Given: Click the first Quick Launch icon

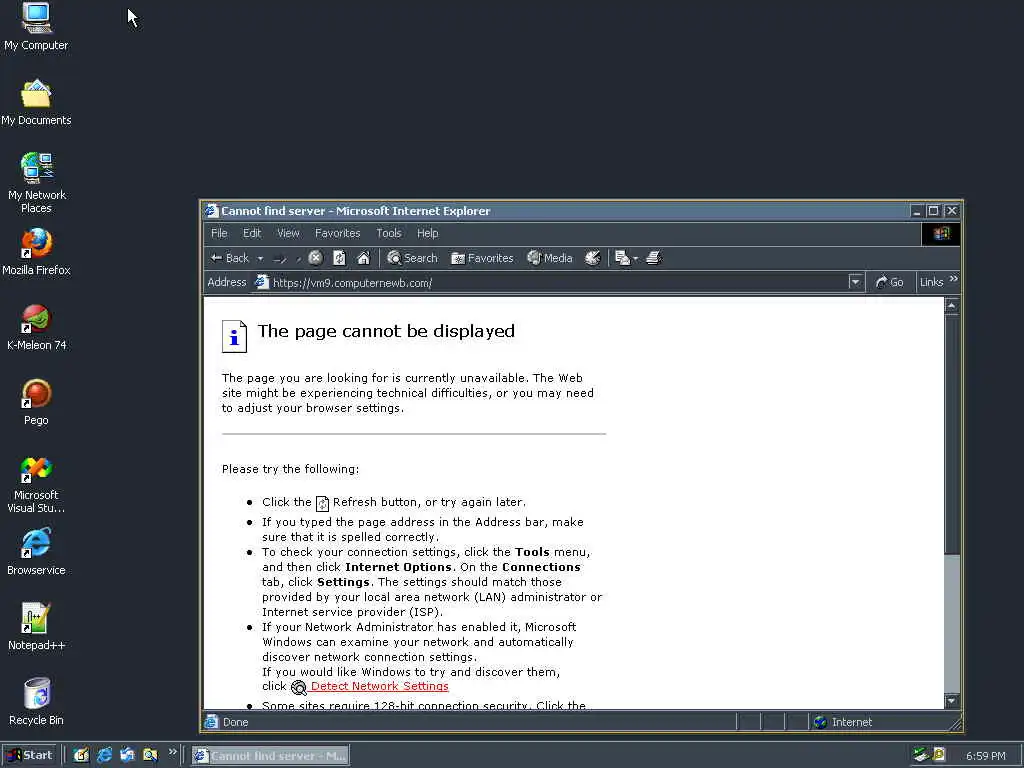Looking at the screenshot, I should pyautogui.click(x=81, y=756).
